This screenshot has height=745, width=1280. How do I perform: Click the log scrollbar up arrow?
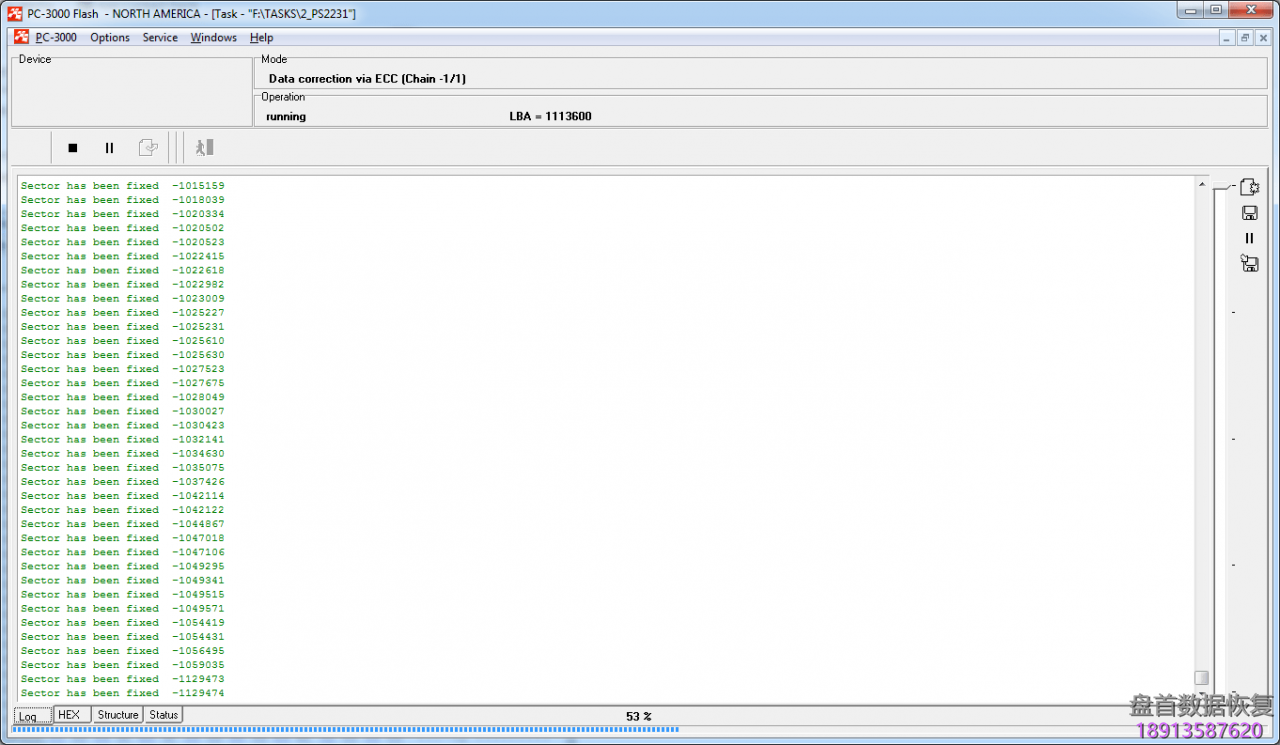(x=1202, y=185)
